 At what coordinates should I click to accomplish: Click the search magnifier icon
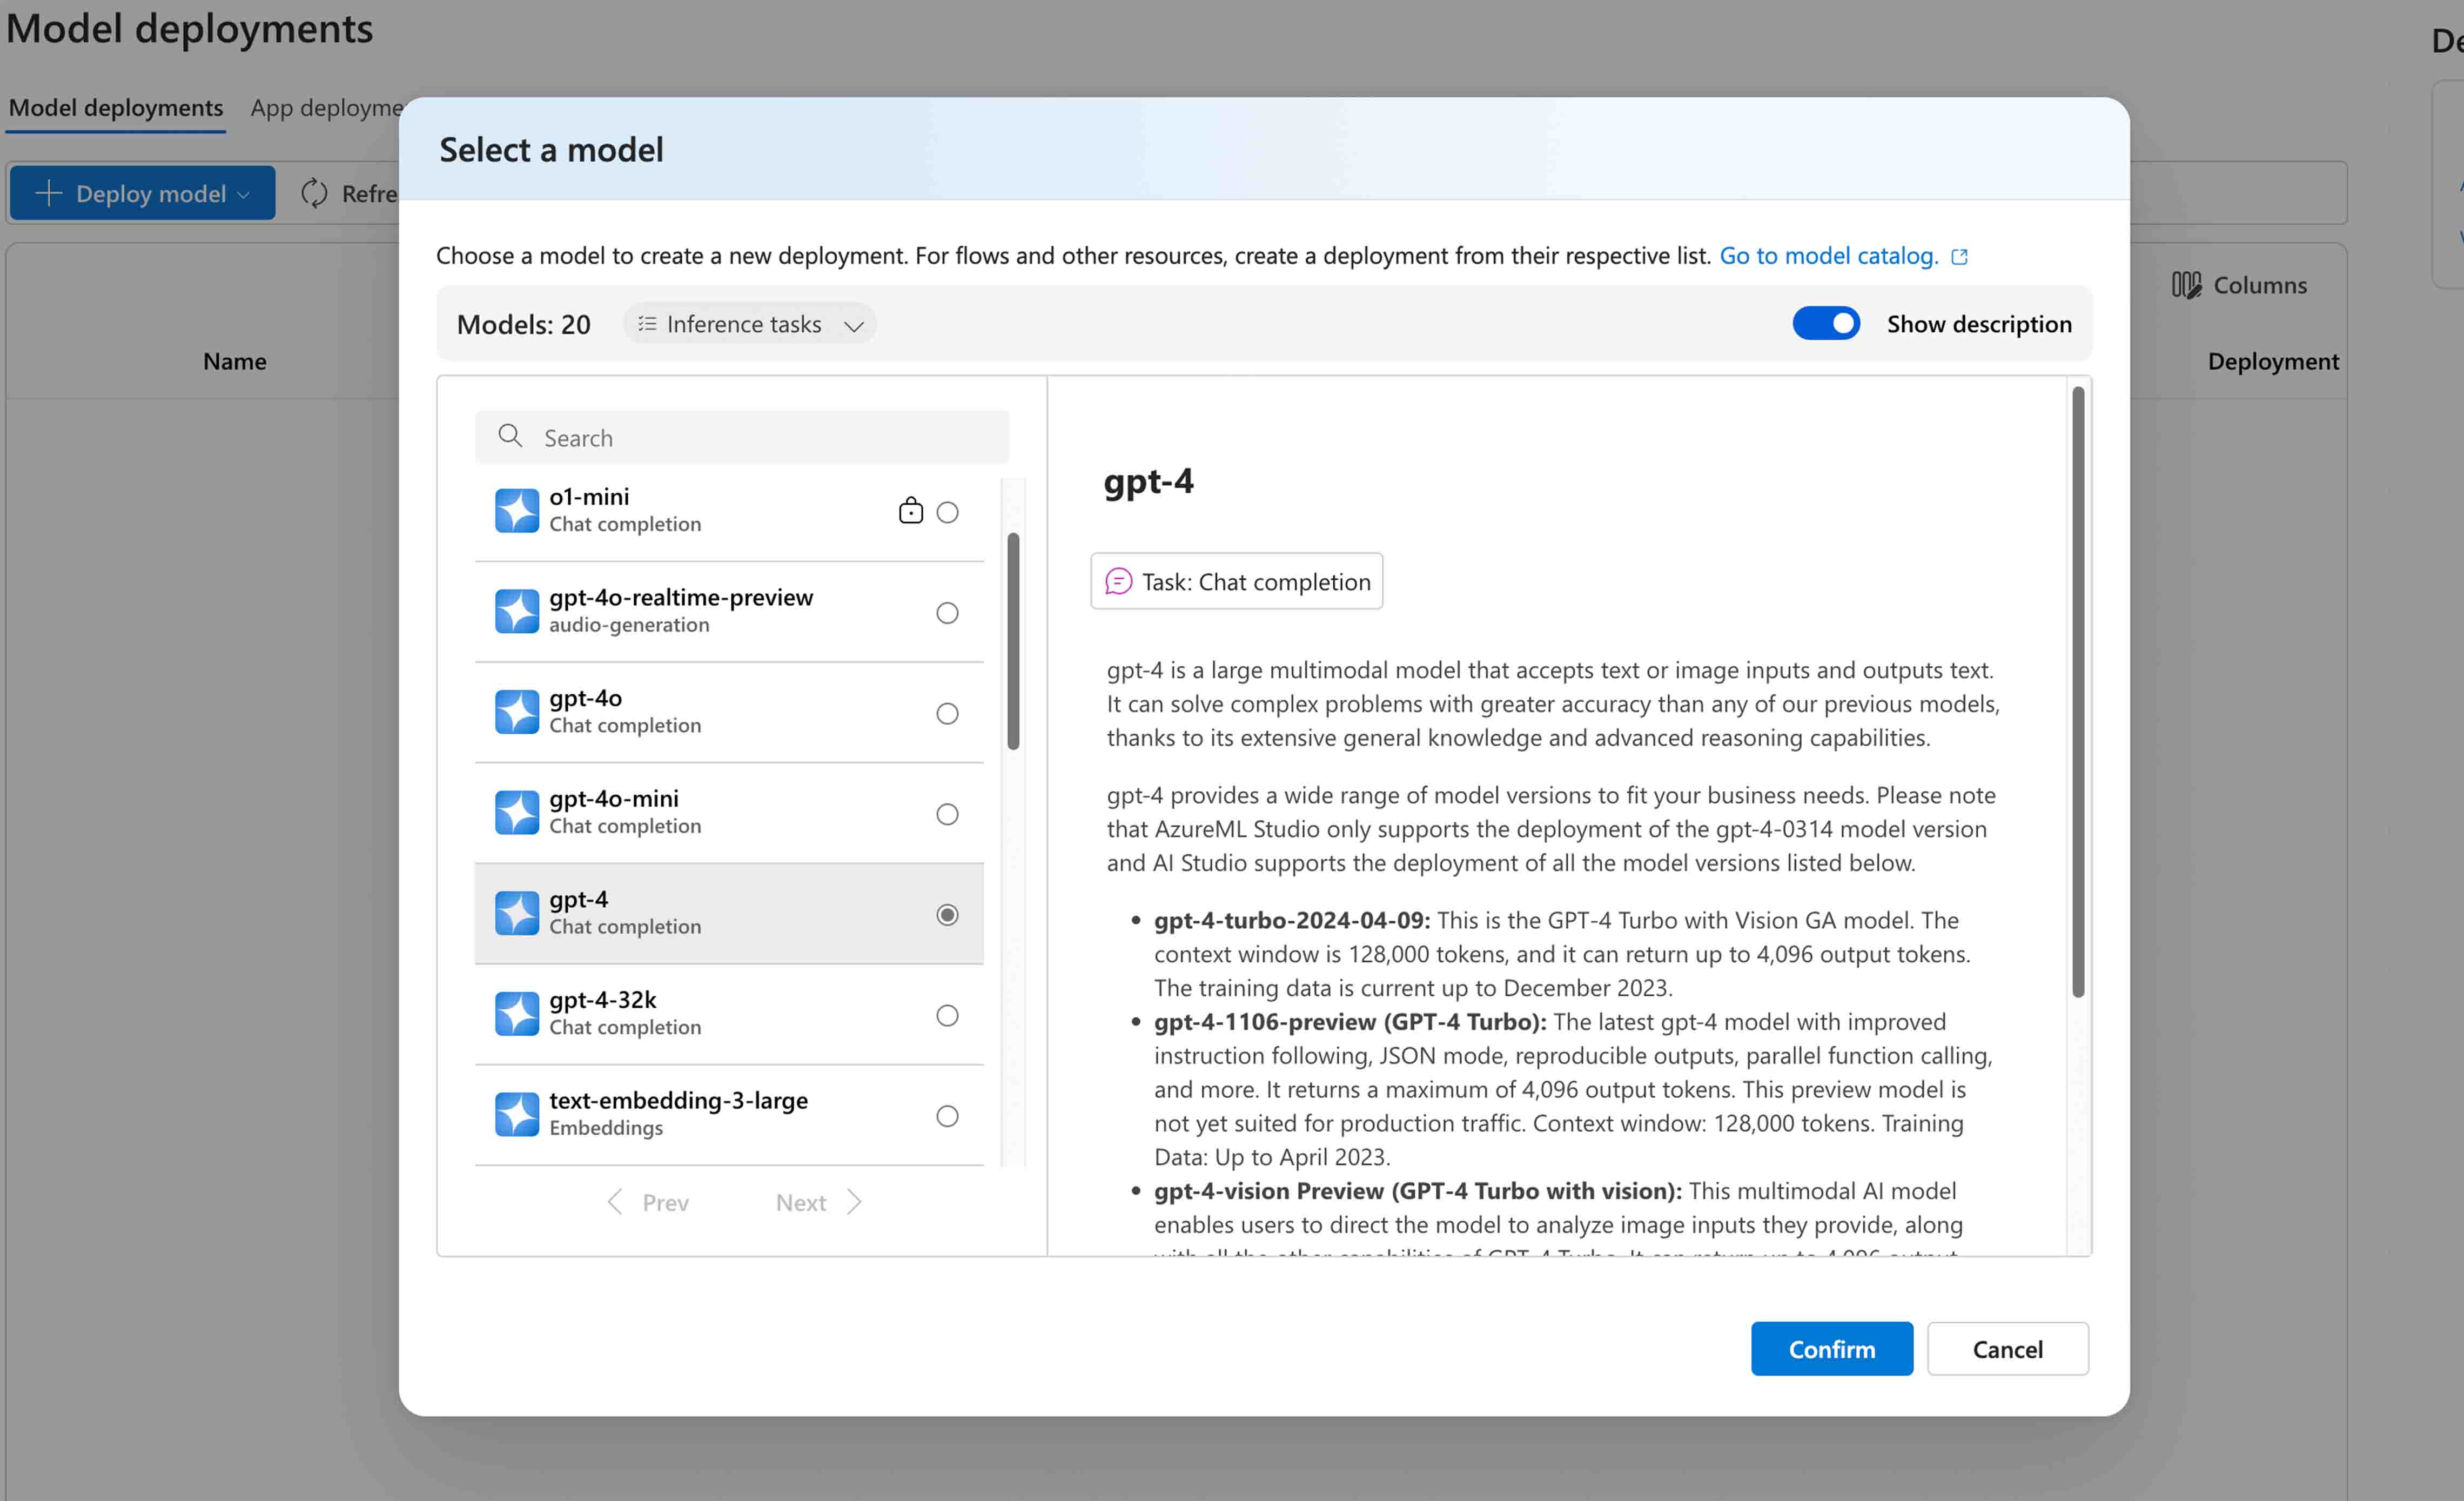[x=510, y=436]
